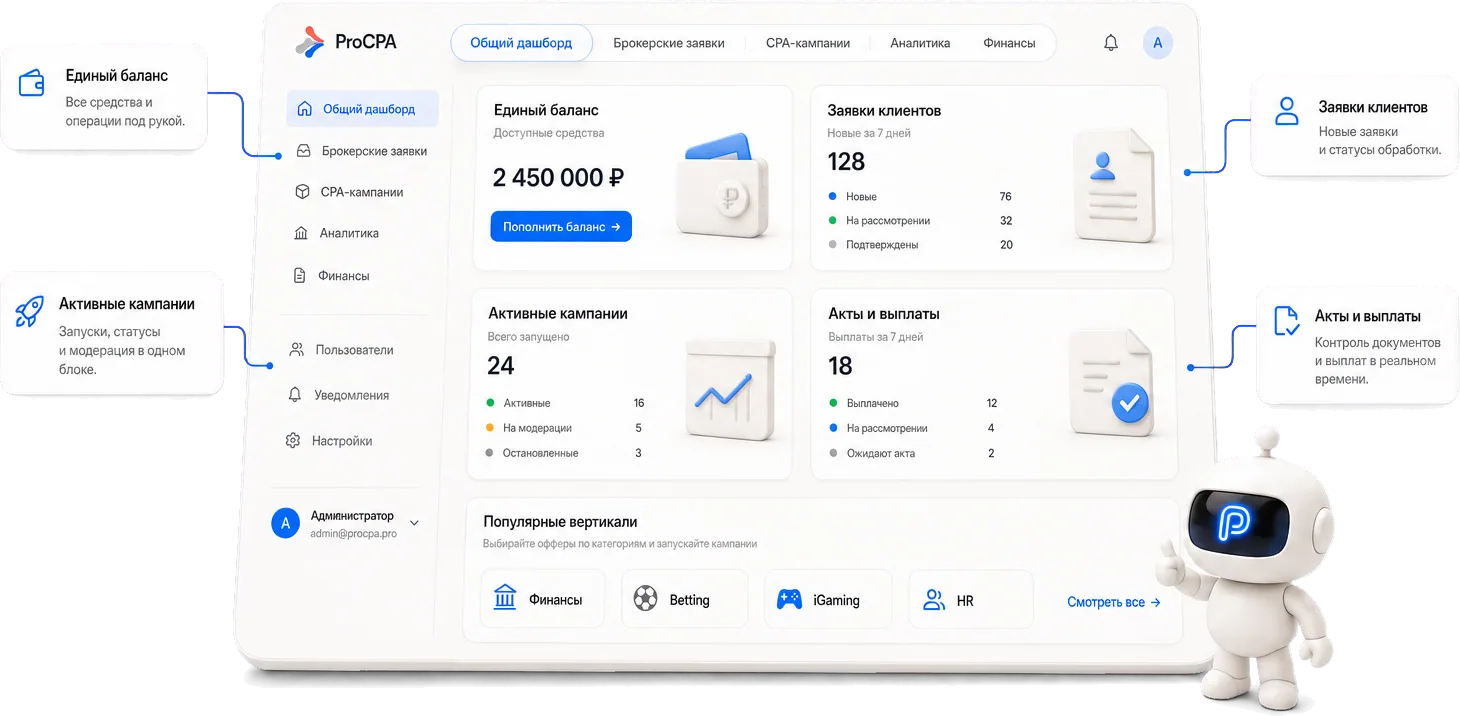
Task: Click the soccer ball icon on Betting
Action: click(x=646, y=599)
